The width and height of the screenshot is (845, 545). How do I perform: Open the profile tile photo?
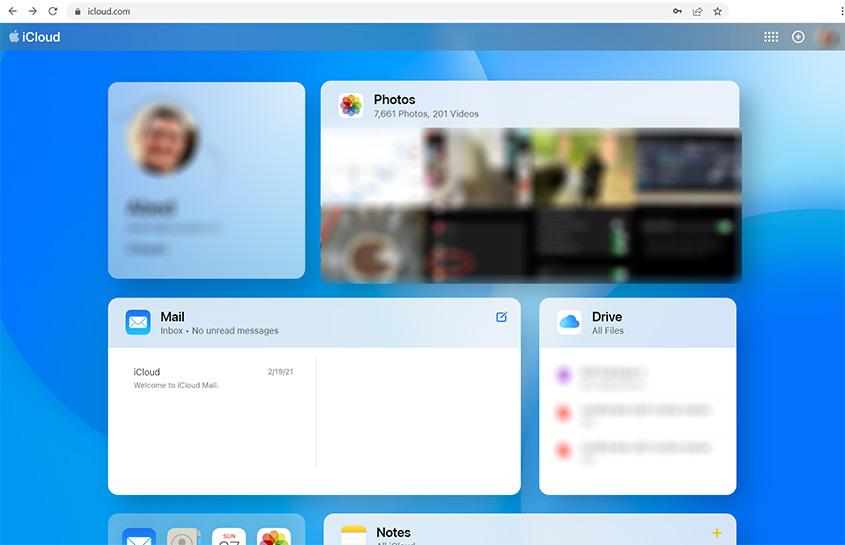point(163,139)
